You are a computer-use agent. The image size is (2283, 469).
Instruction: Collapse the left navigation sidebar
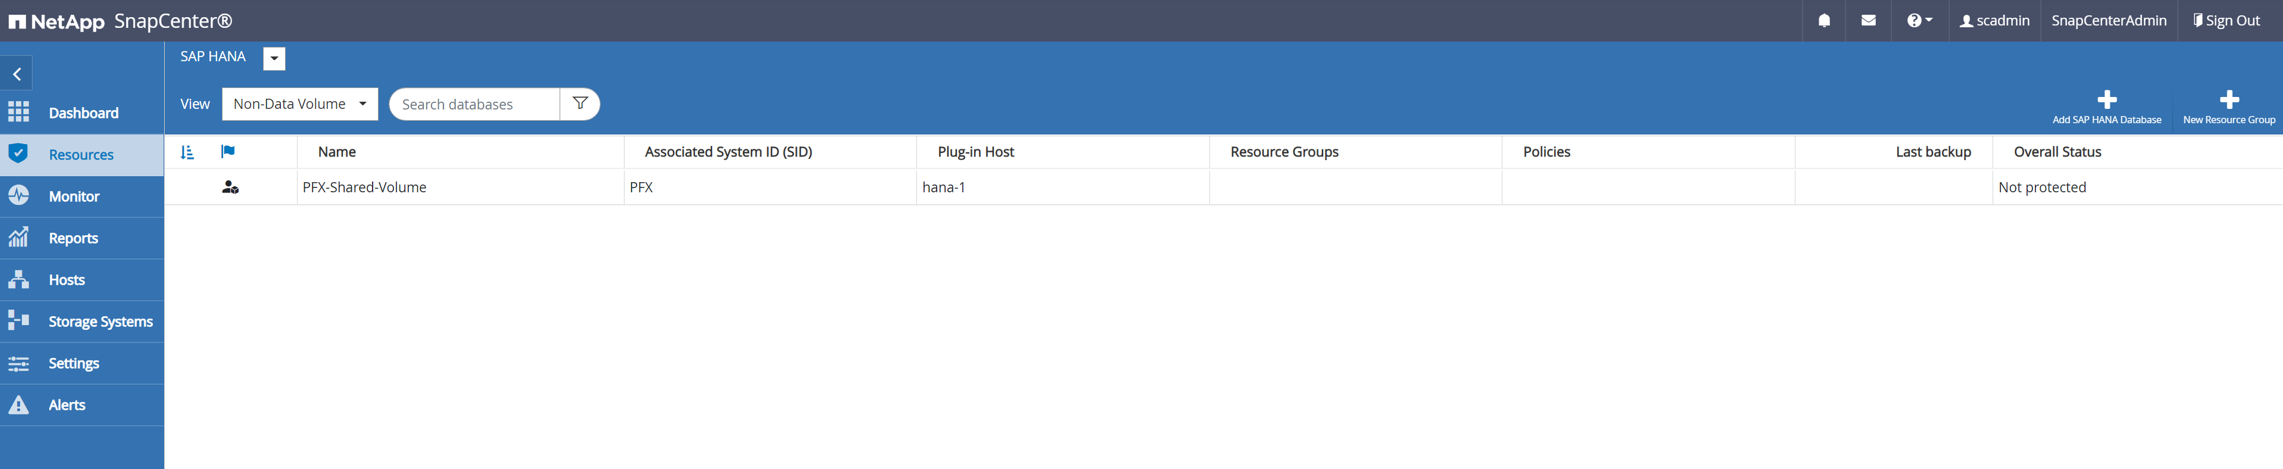[x=17, y=74]
